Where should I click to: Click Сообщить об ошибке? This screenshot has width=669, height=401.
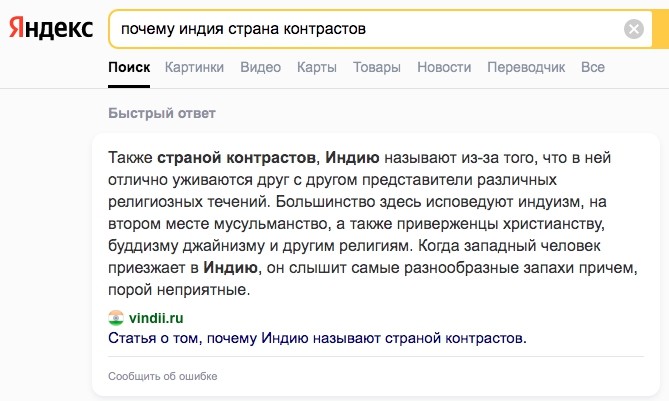click(162, 376)
